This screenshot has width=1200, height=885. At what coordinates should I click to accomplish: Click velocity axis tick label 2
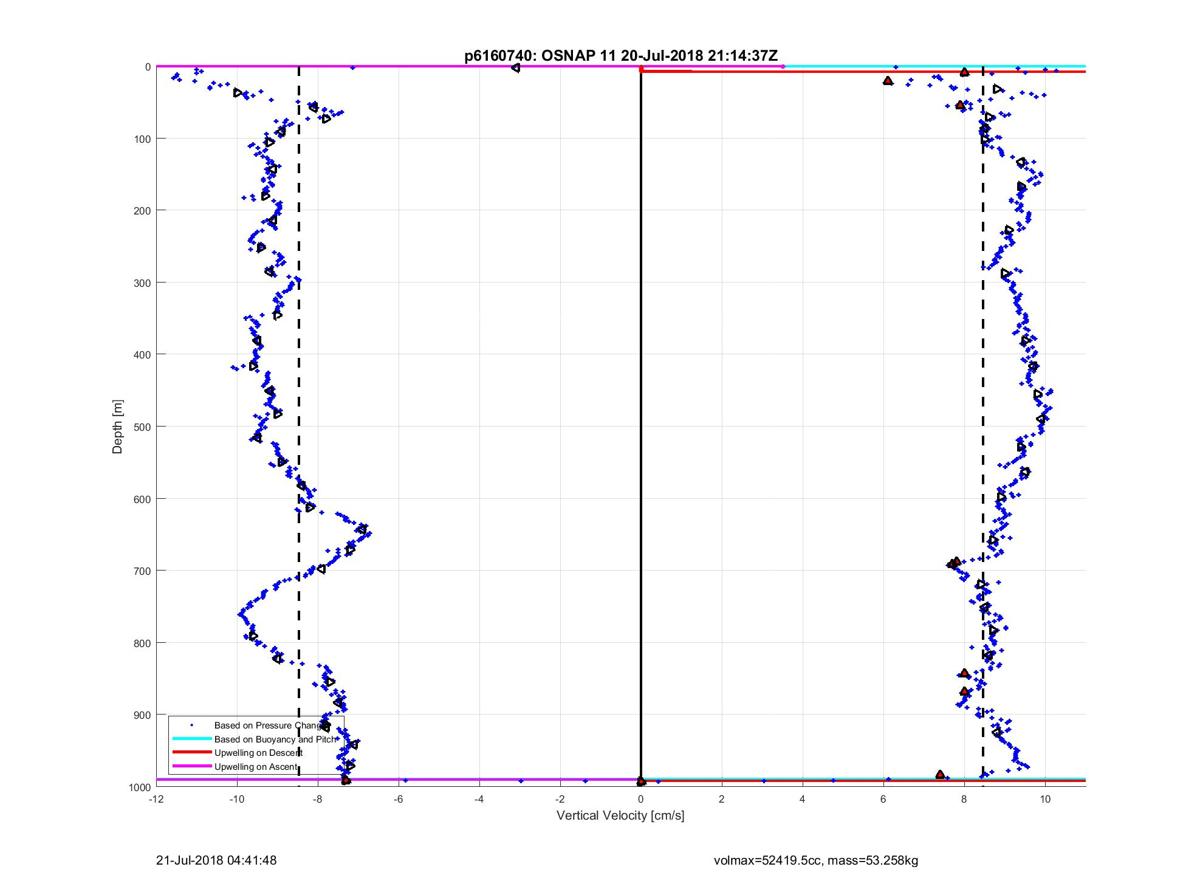[x=722, y=800]
